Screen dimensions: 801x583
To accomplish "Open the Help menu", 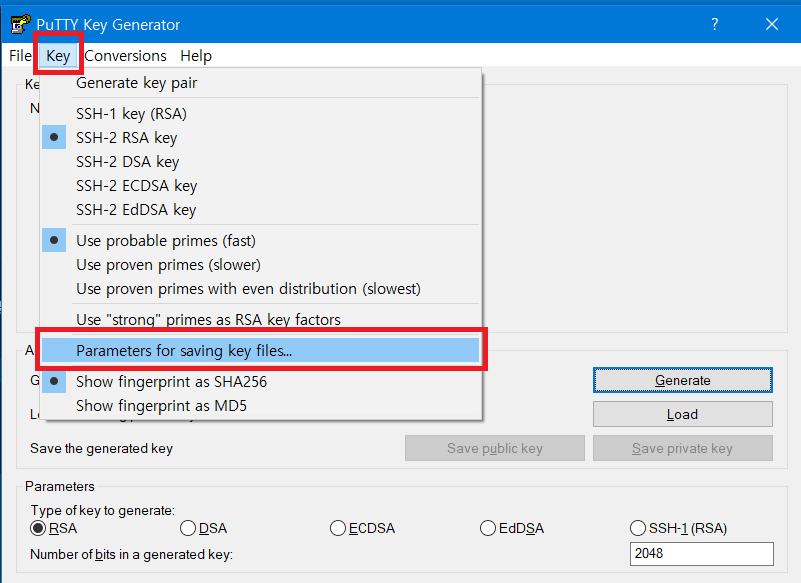I will pyautogui.click(x=196, y=56).
